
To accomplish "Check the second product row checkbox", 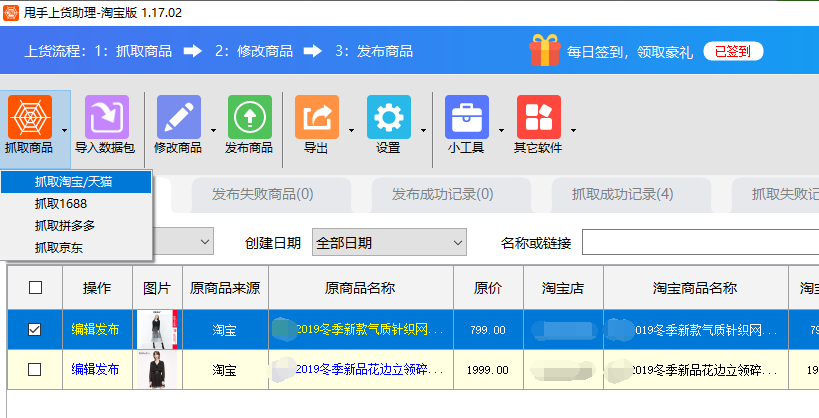I will [34, 369].
